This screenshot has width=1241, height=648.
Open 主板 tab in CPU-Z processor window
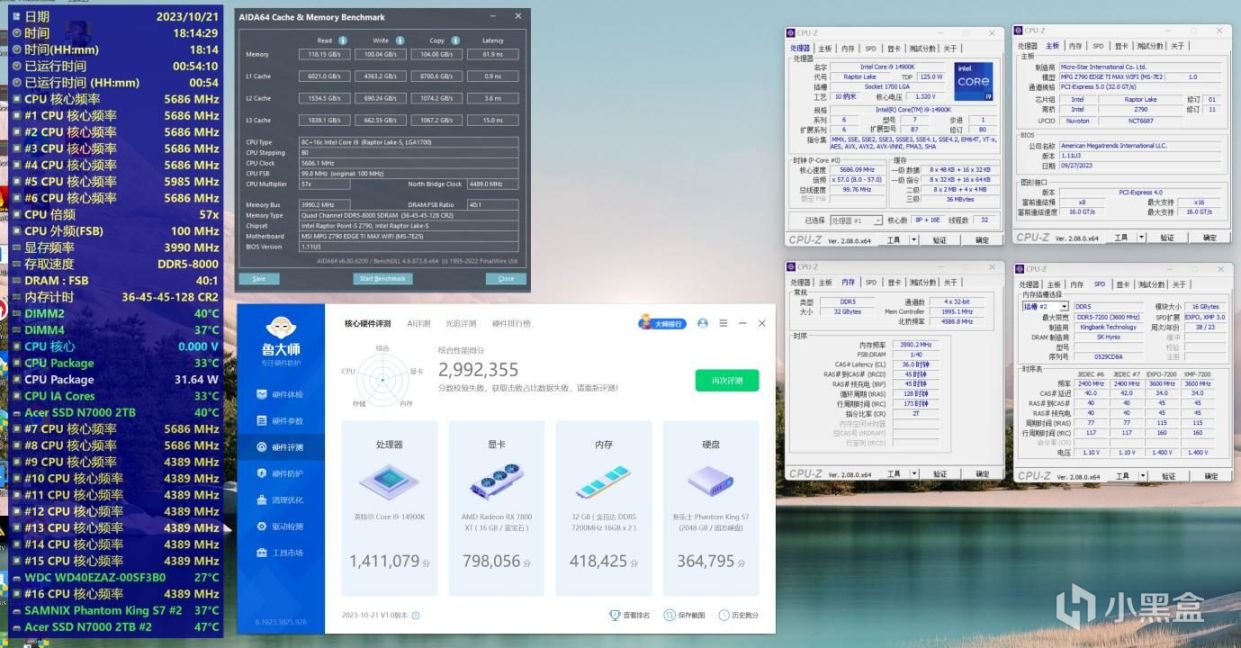(x=825, y=47)
